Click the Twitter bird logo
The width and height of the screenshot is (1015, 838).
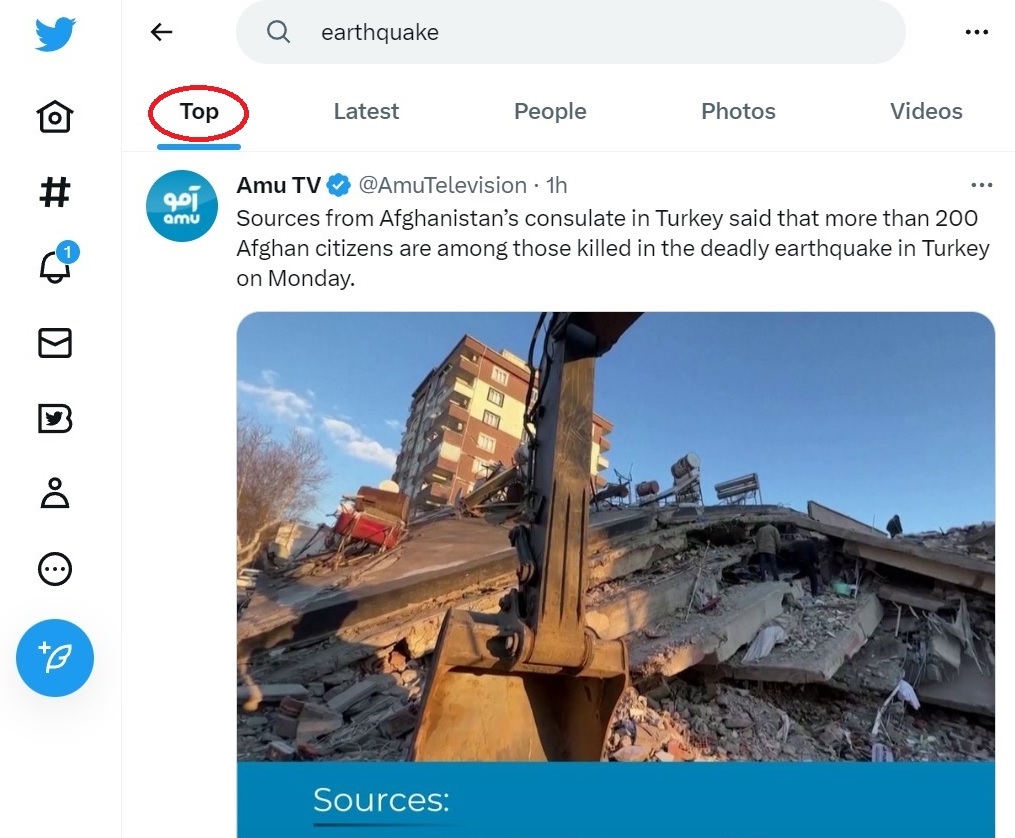pyautogui.click(x=55, y=35)
